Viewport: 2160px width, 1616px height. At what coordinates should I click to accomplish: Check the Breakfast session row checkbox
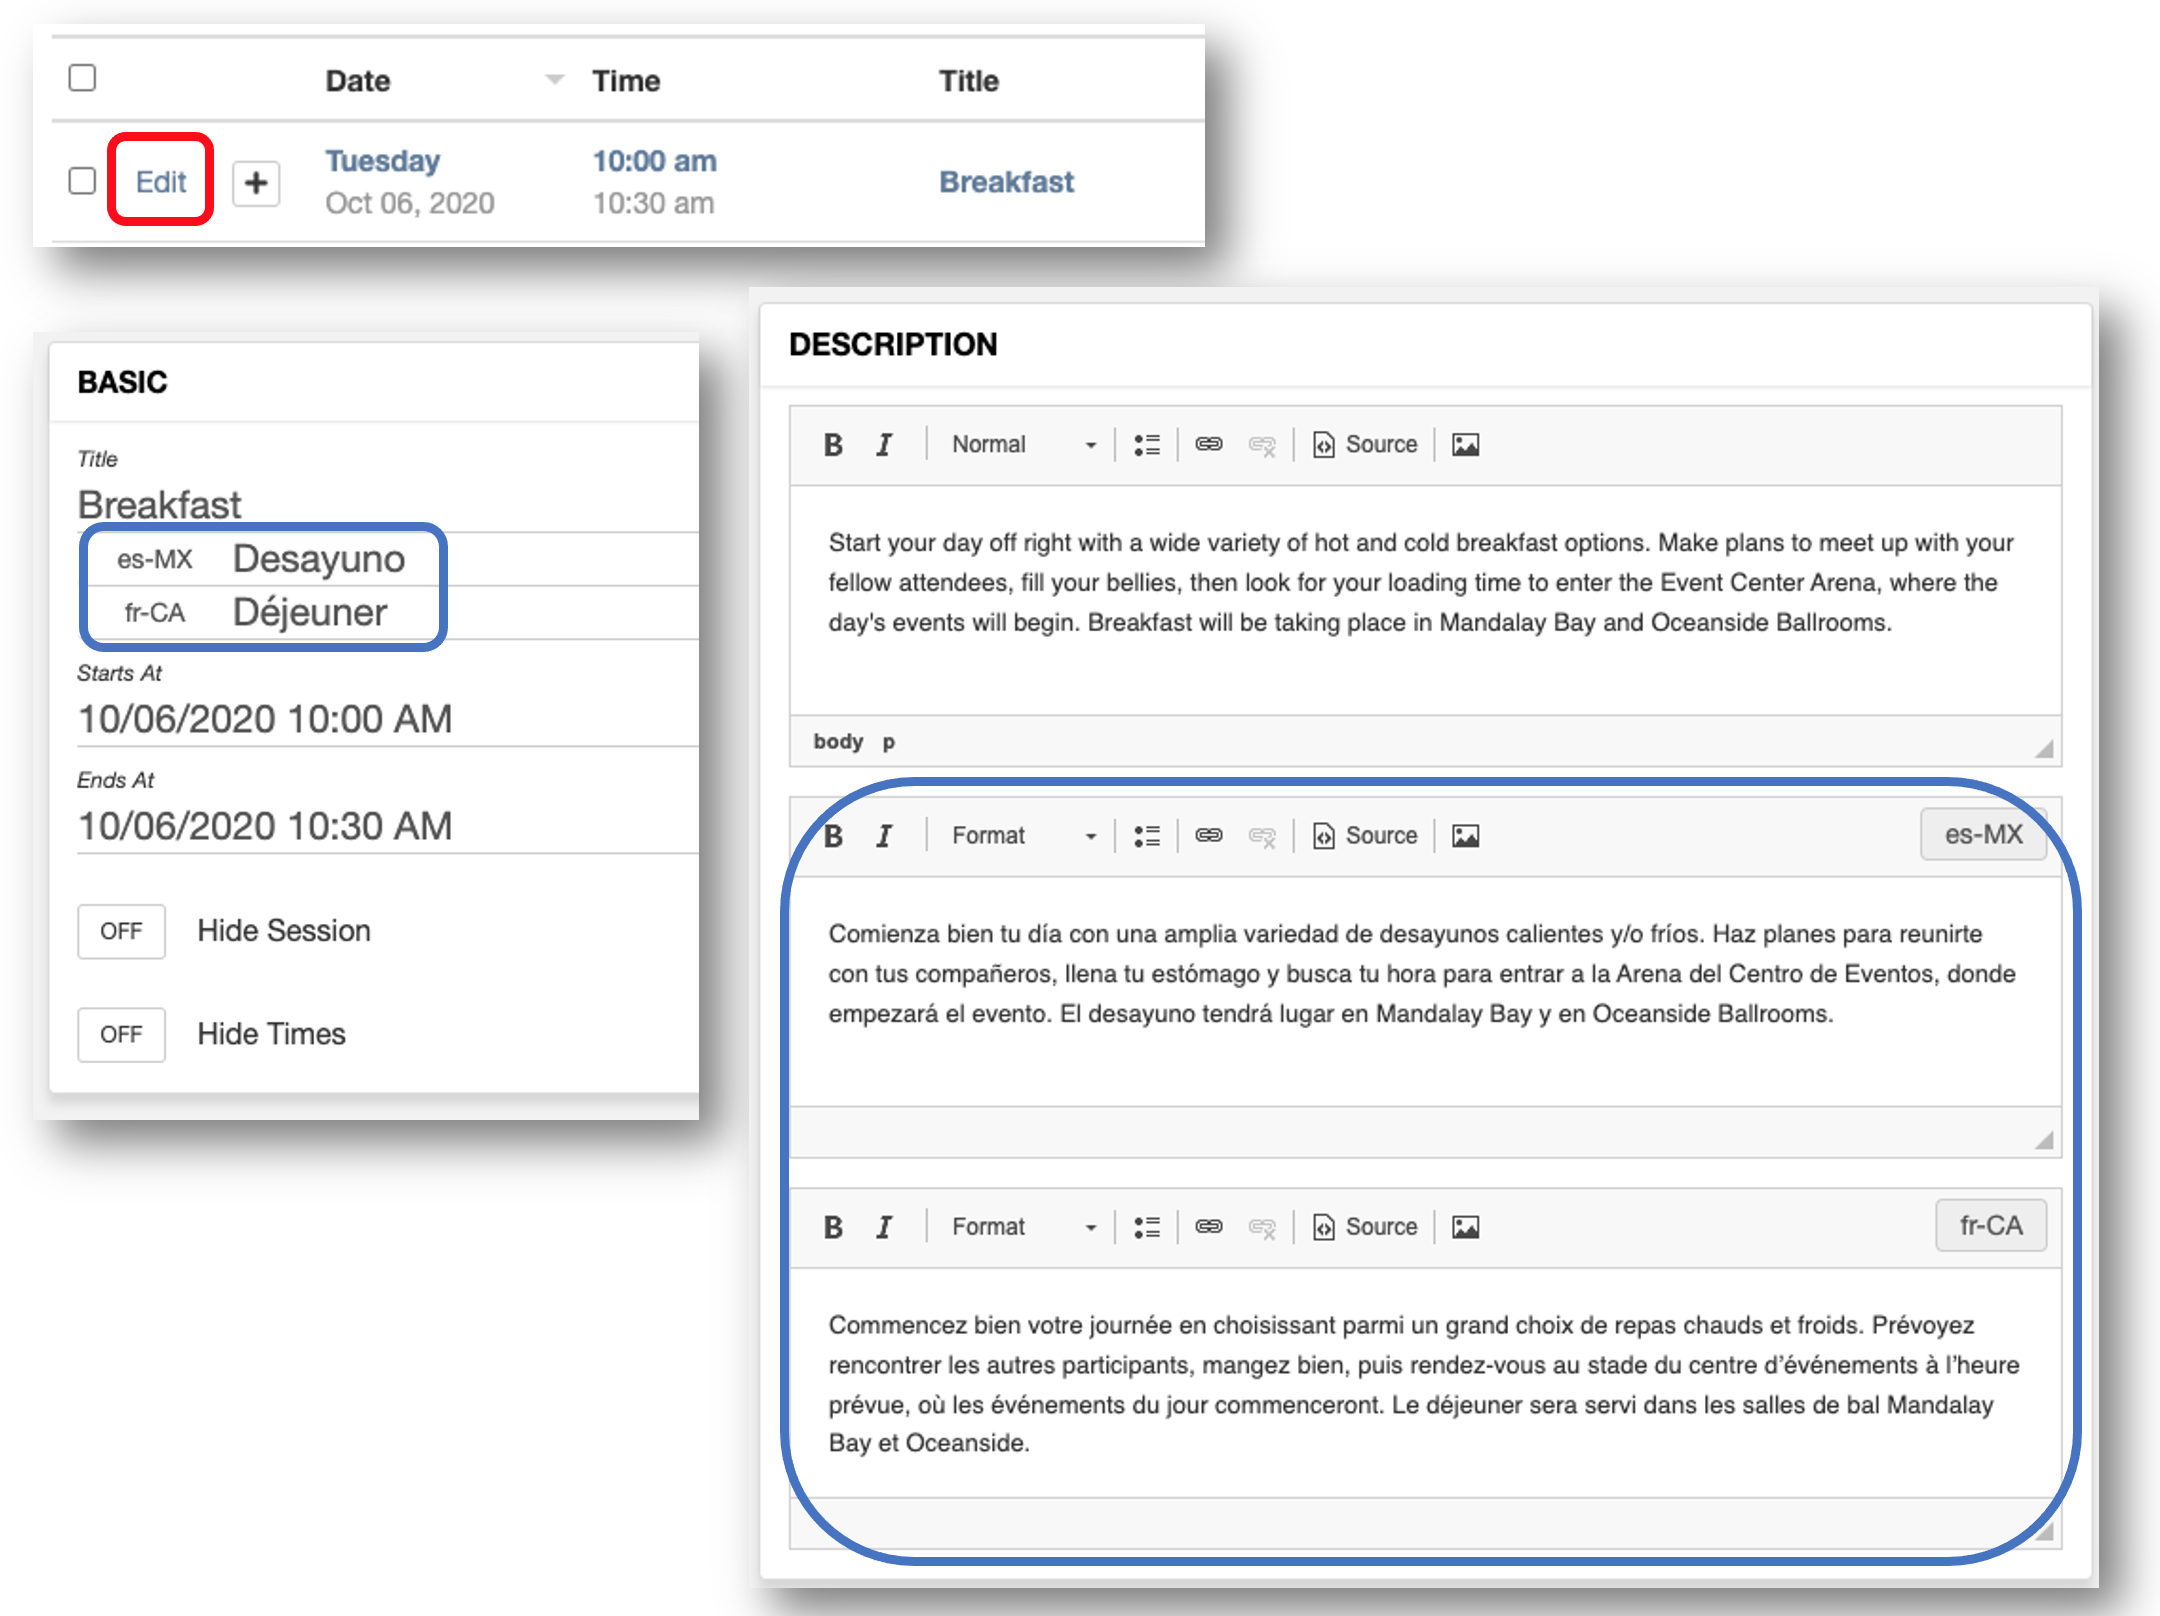(x=82, y=181)
